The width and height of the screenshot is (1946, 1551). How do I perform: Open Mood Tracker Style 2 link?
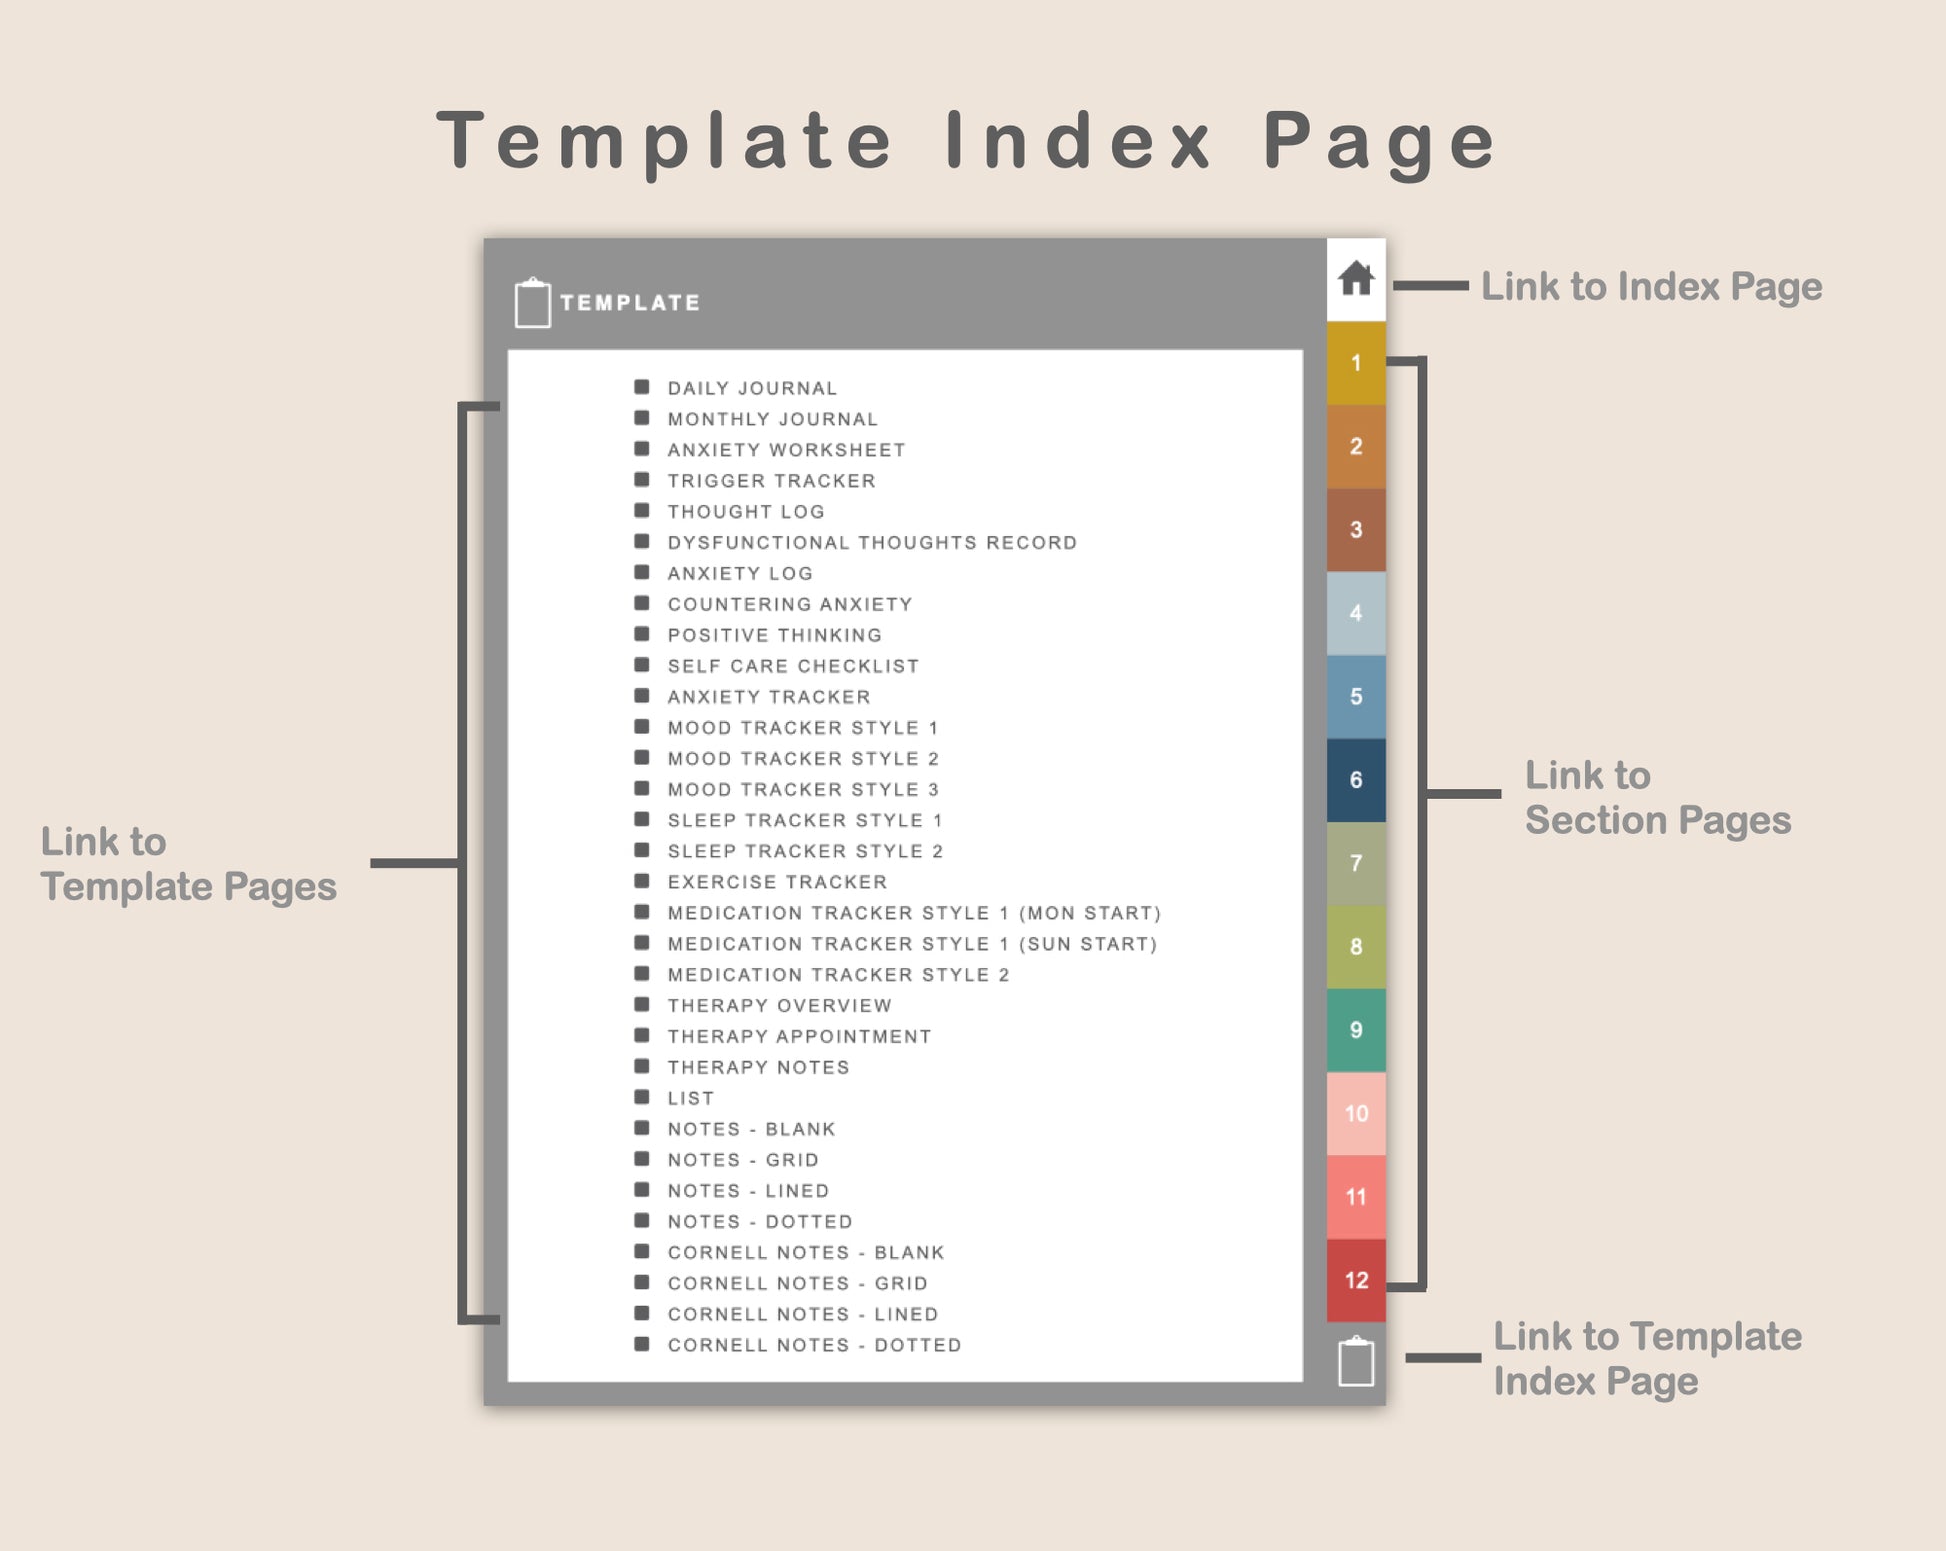(x=803, y=759)
